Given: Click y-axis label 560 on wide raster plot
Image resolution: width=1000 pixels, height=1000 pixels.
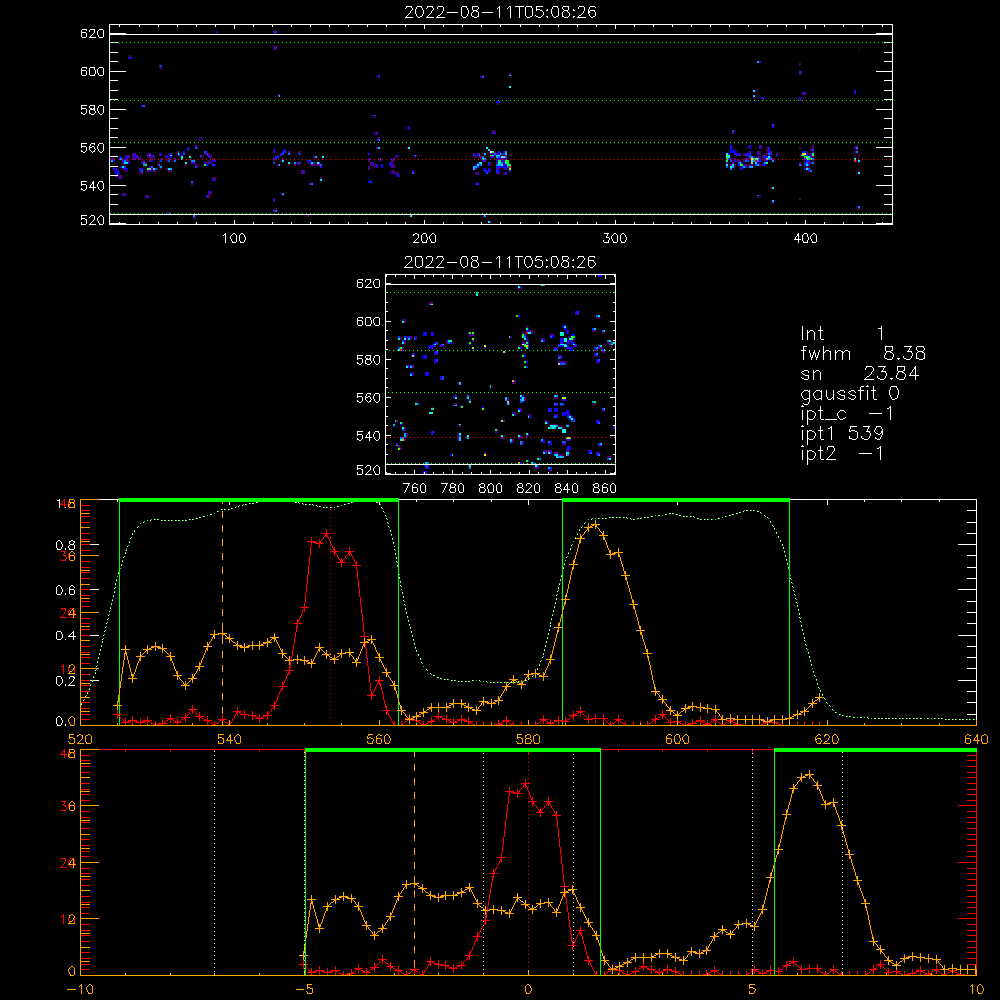Looking at the screenshot, I should pyautogui.click(x=92, y=147).
